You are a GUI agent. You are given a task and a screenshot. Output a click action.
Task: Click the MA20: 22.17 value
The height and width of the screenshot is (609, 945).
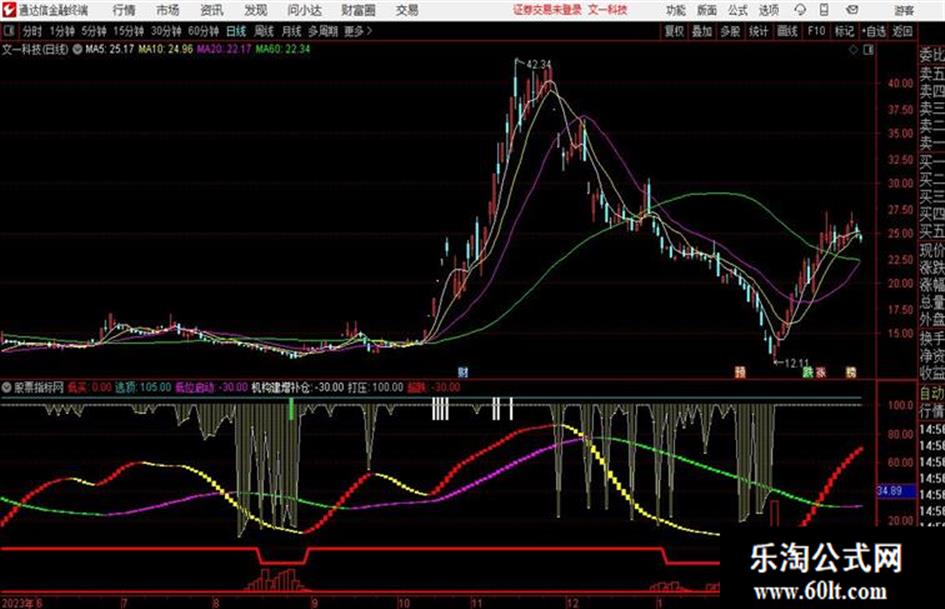pos(224,49)
